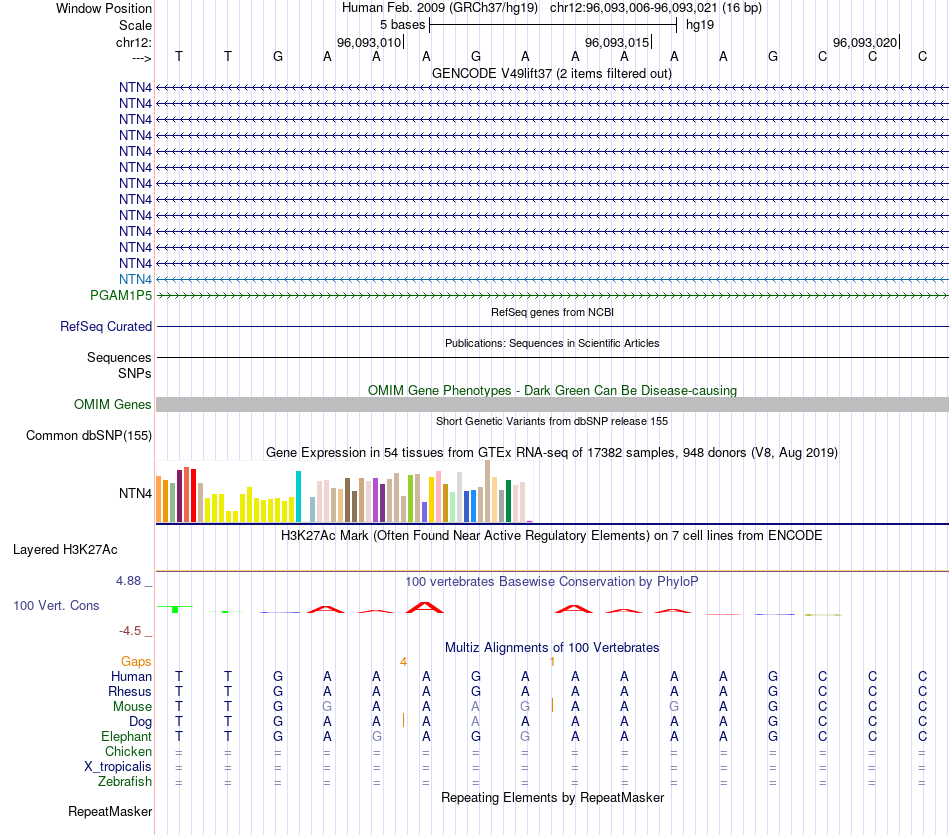Click the Sequences track label

(119, 358)
